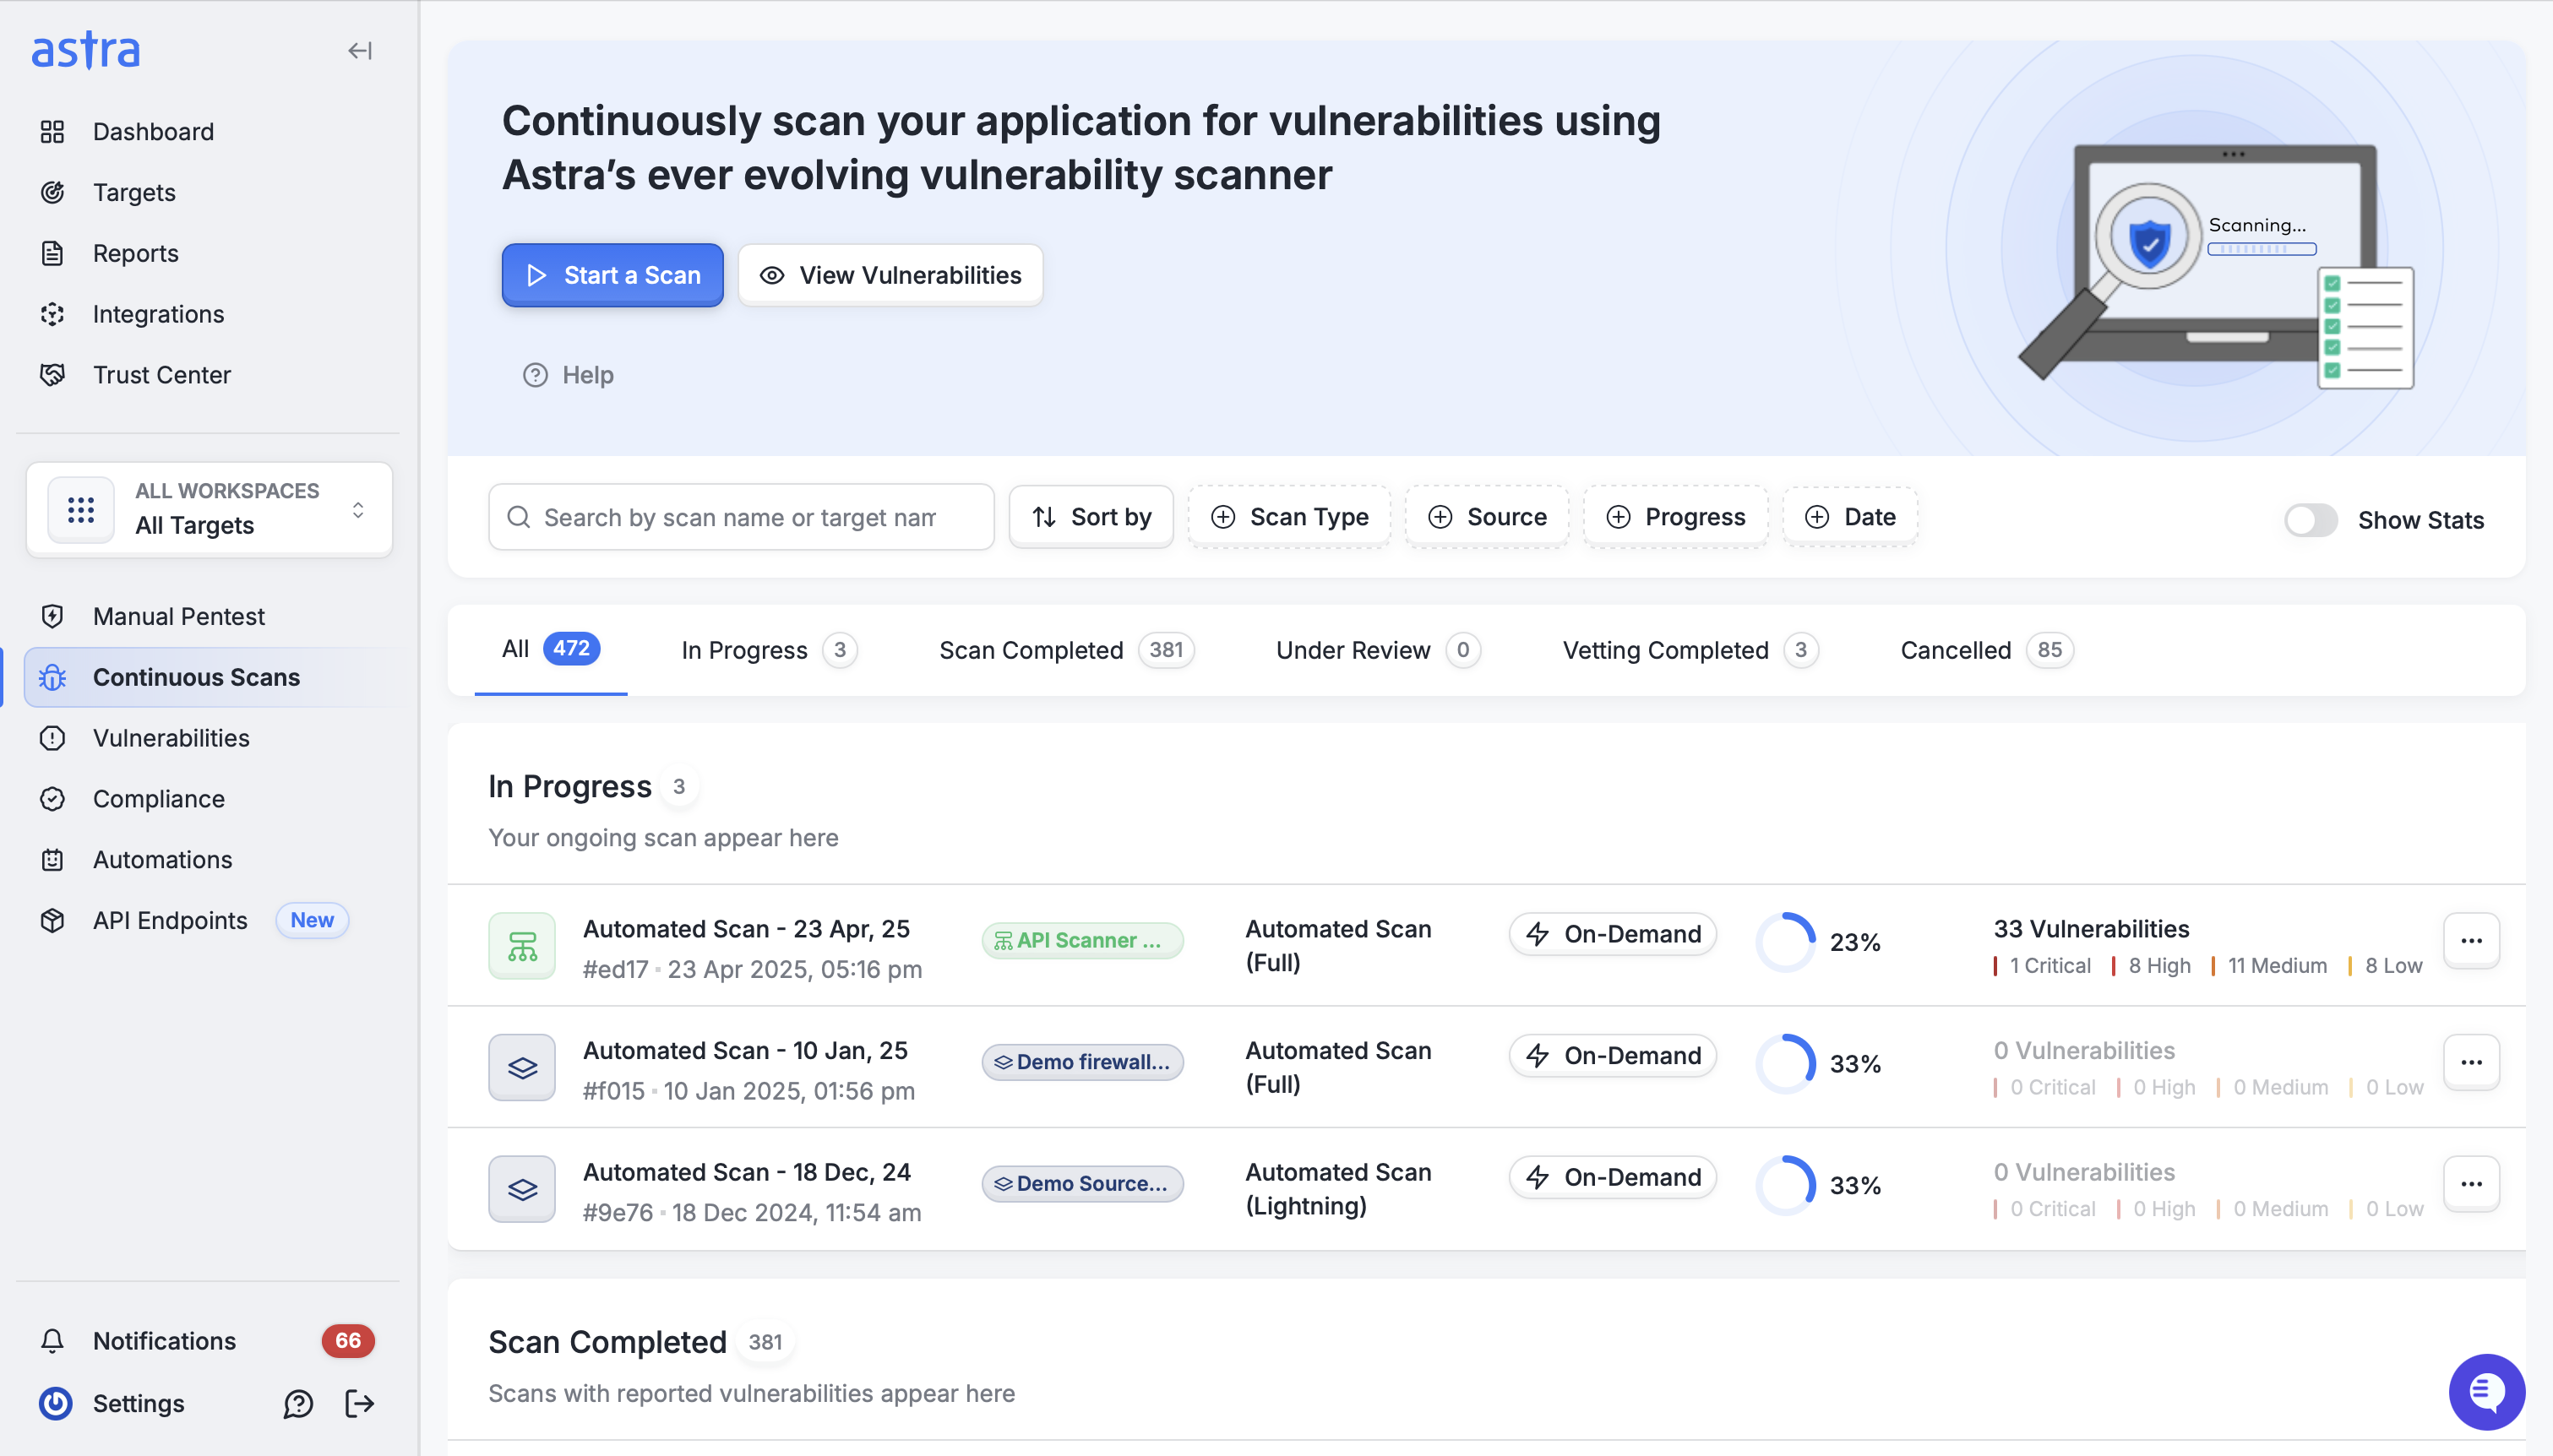Open the Automated Scan - 18 Dec, 24 link
Image resolution: width=2553 pixels, height=1456 pixels.
(x=747, y=1172)
